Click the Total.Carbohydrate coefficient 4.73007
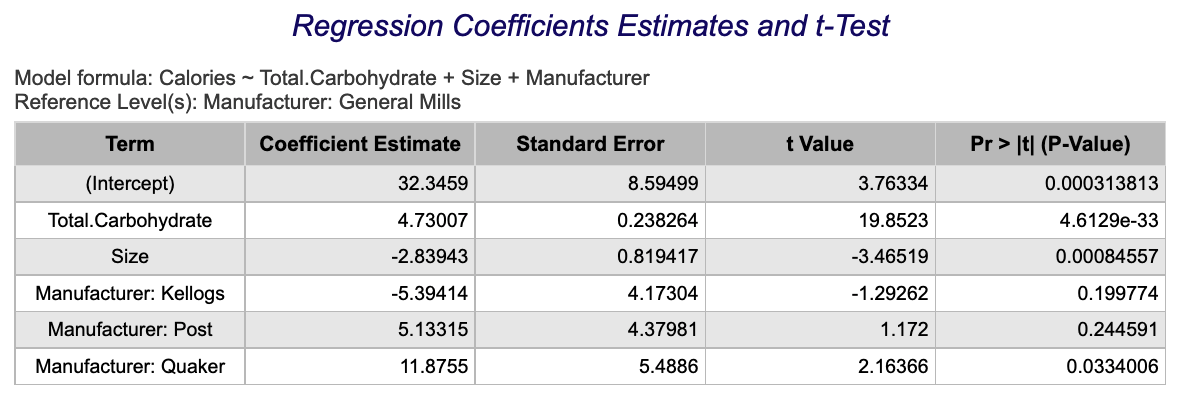 436,221
